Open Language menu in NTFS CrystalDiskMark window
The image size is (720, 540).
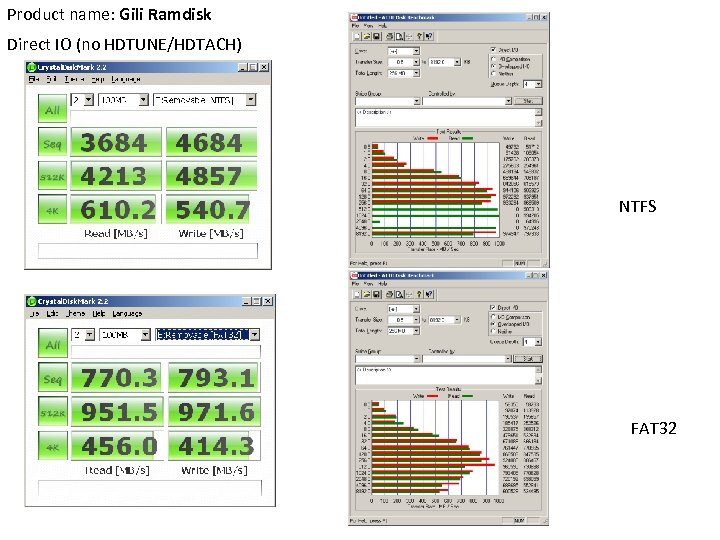point(126,79)
